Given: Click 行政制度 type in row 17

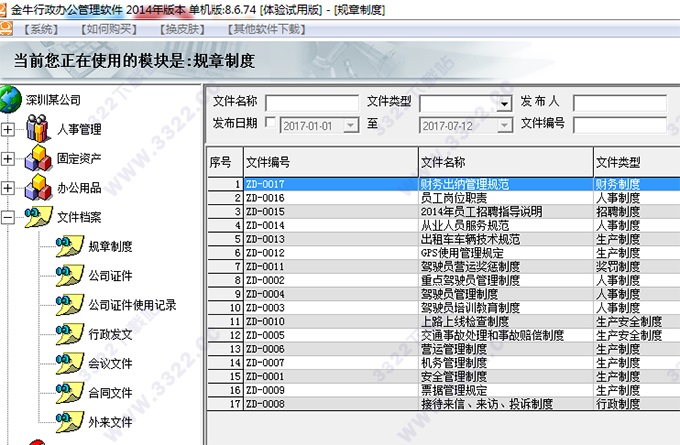Looking at the screenshot, I should (618, 404).
